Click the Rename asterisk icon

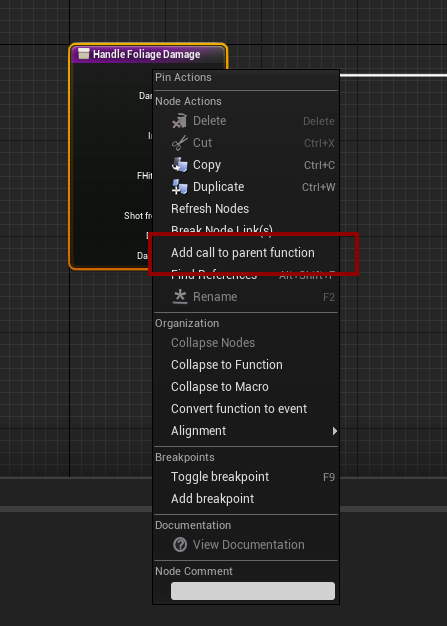pyautogui.click(x=180, y=297)
